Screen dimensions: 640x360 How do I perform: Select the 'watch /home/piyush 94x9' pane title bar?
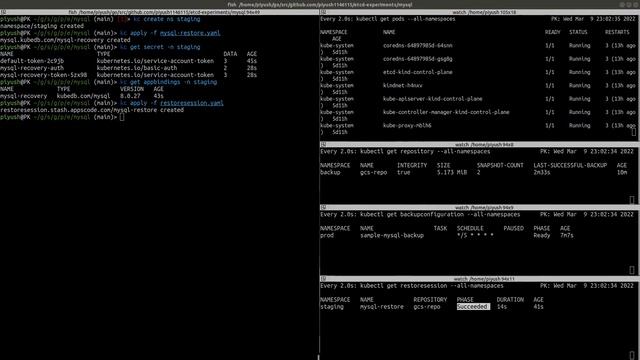[480, 207]
